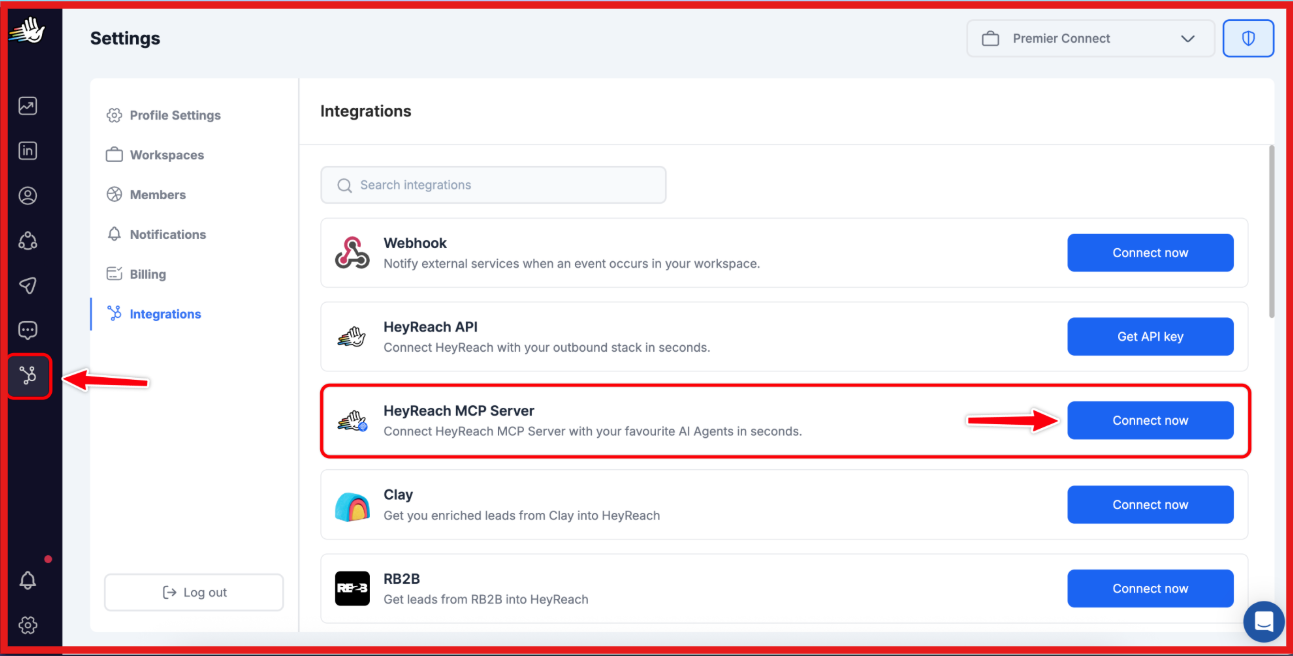This screenshot has width=1293, height=656.
Task: Click 'Notify external services' Webhook description
Action: (572, 264)
